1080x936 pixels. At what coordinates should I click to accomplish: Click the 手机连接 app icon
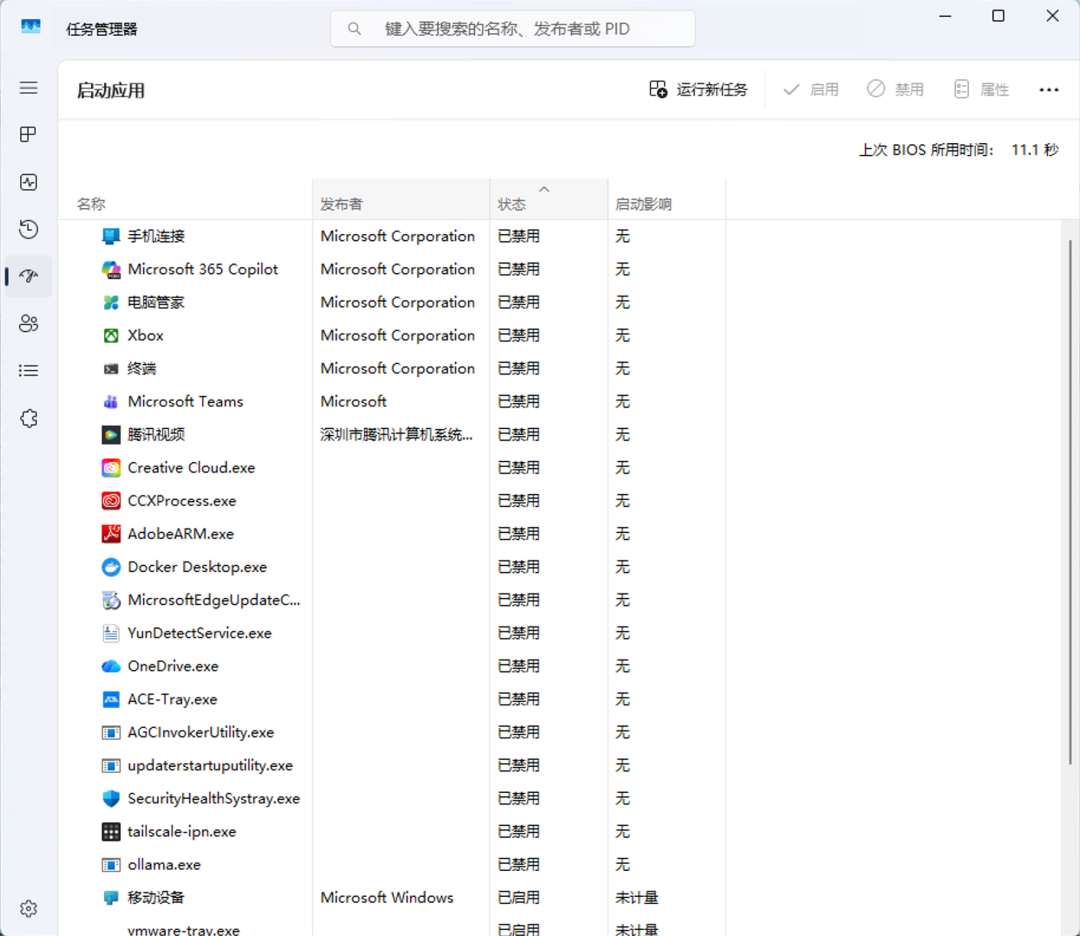pyautogui.click(x=111, y=236)
